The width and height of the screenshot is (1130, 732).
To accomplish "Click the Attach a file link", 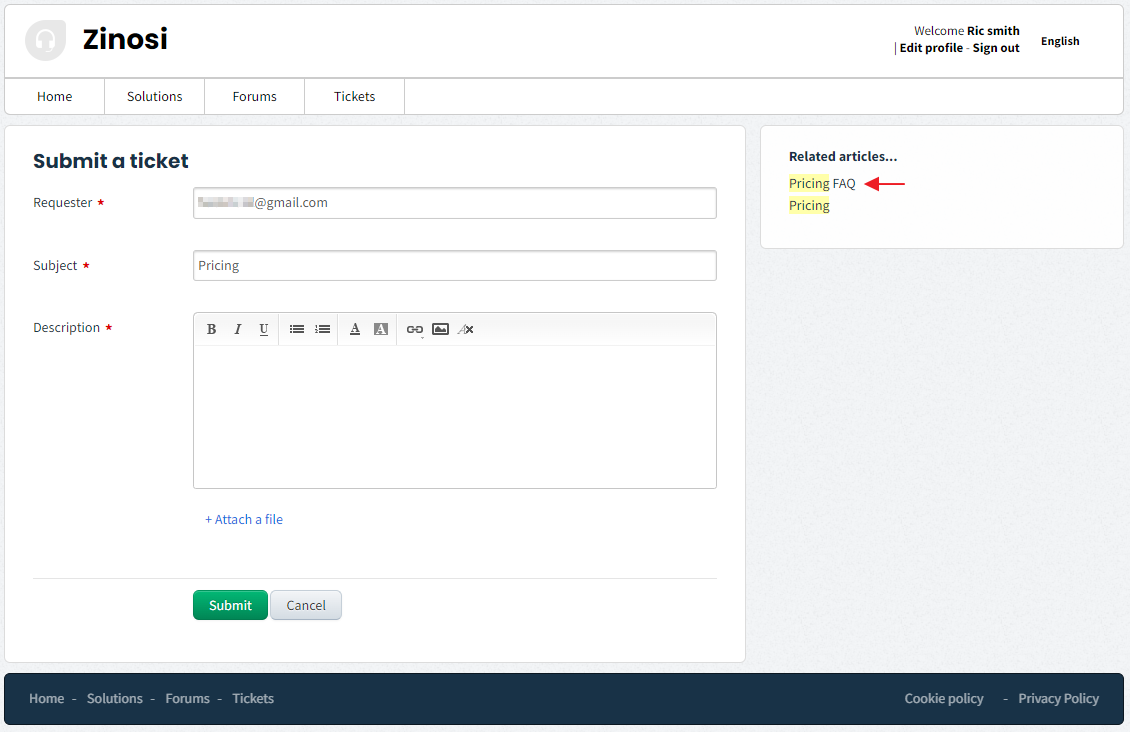I will 244,519.
